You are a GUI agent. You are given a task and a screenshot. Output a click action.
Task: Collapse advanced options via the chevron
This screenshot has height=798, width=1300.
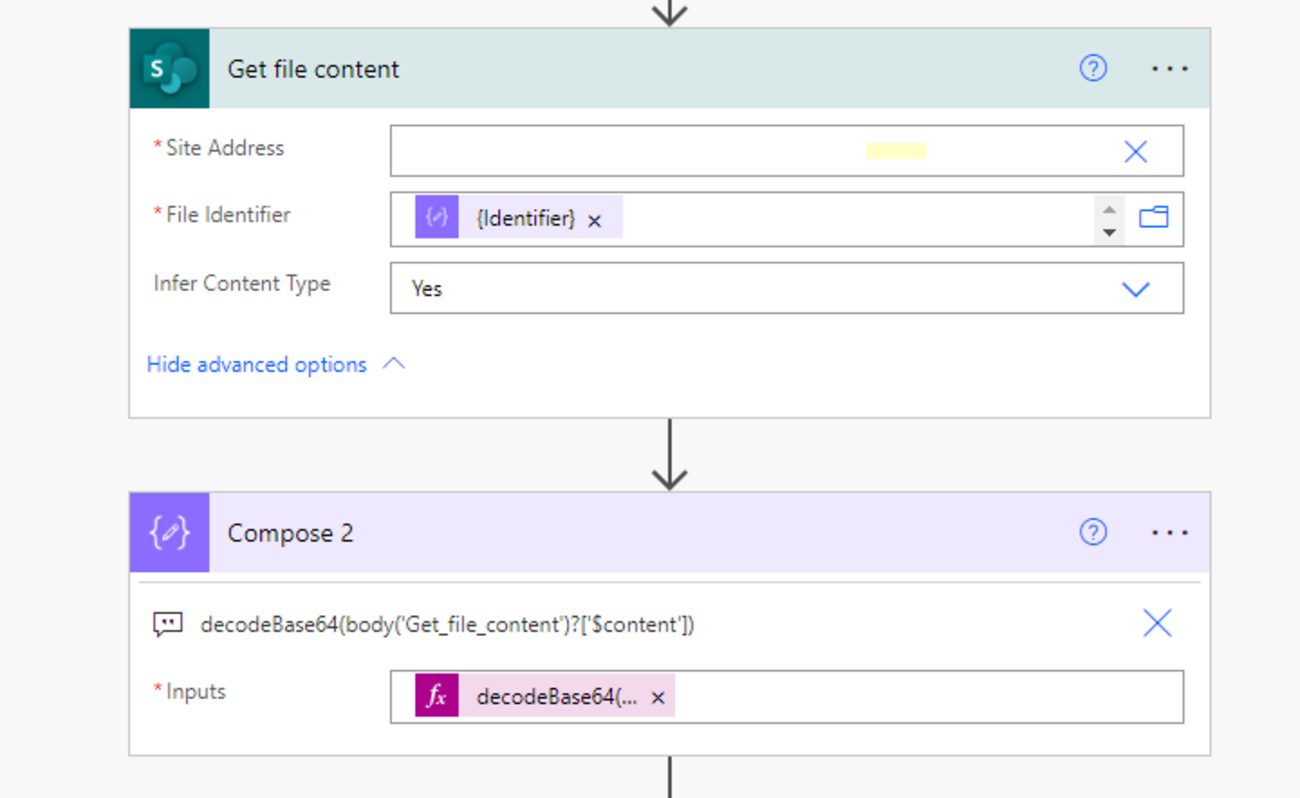(393, 364)
